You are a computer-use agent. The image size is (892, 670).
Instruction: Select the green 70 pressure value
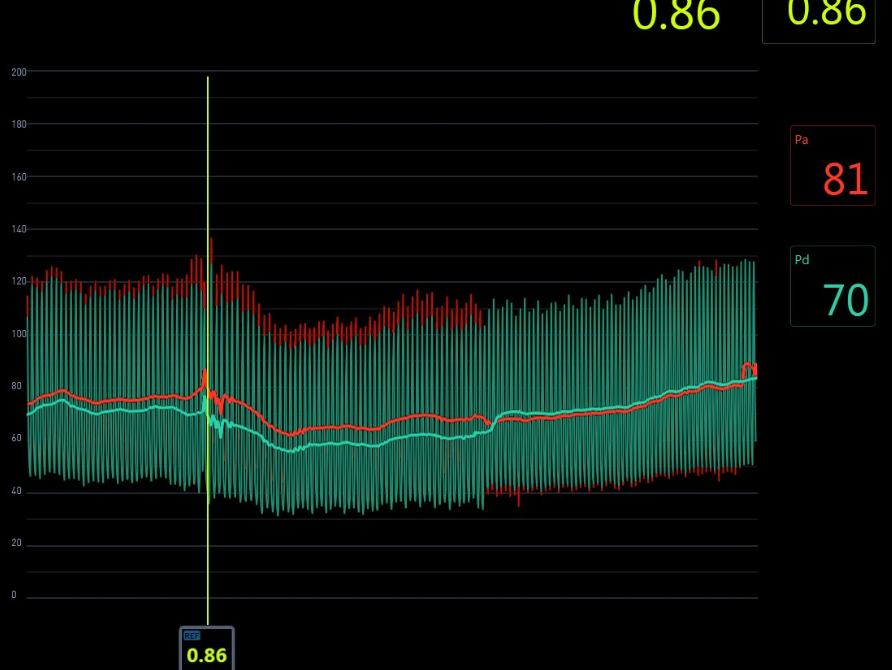tap(845, 300)
